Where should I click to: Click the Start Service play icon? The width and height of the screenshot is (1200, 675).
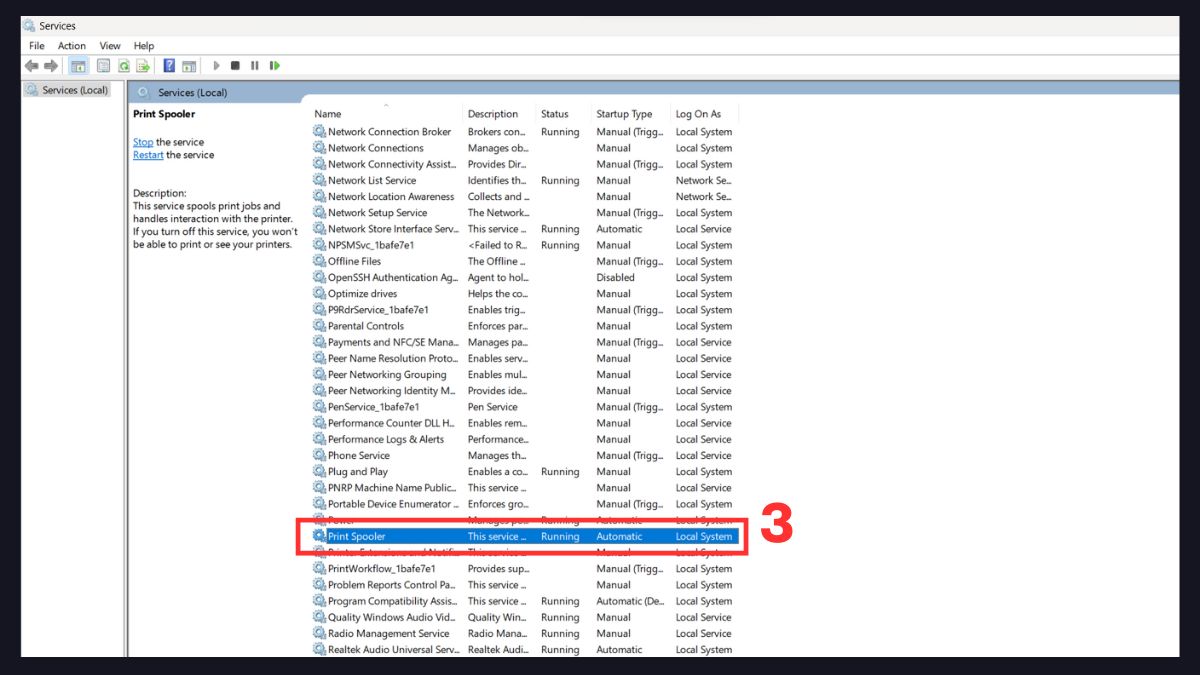click(216, 66)
